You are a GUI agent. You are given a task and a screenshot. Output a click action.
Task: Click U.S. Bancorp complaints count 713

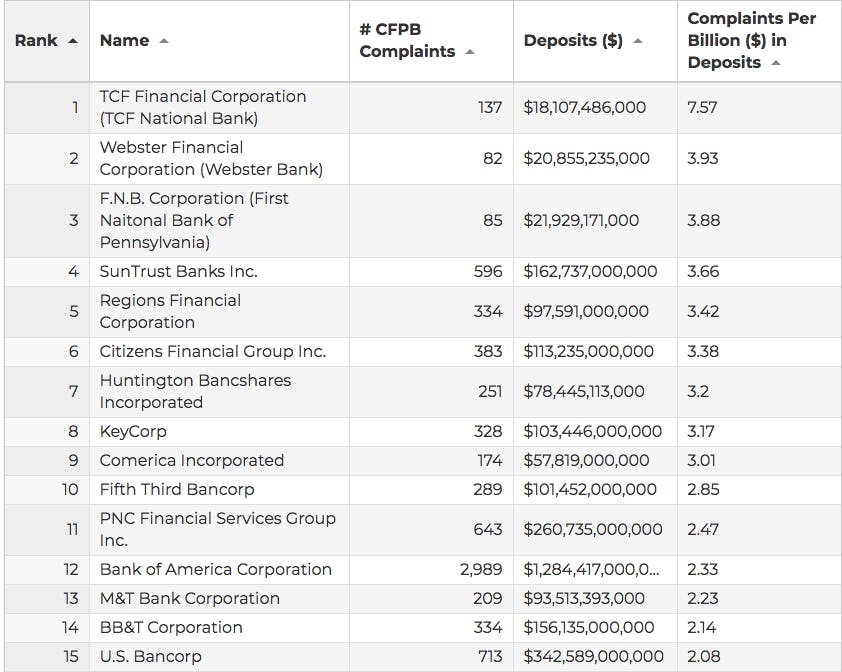pyautogui.click(x=488, y=656)
